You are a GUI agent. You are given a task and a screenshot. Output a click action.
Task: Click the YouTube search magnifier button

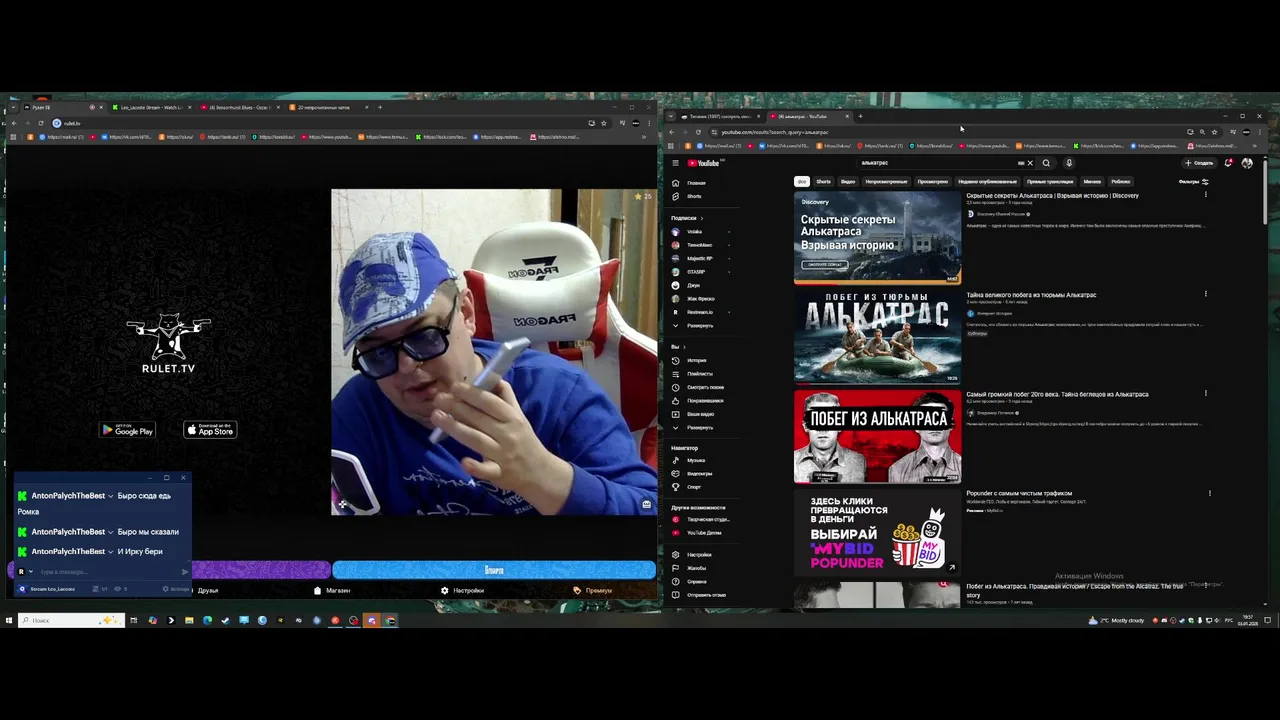[1046, 163]
